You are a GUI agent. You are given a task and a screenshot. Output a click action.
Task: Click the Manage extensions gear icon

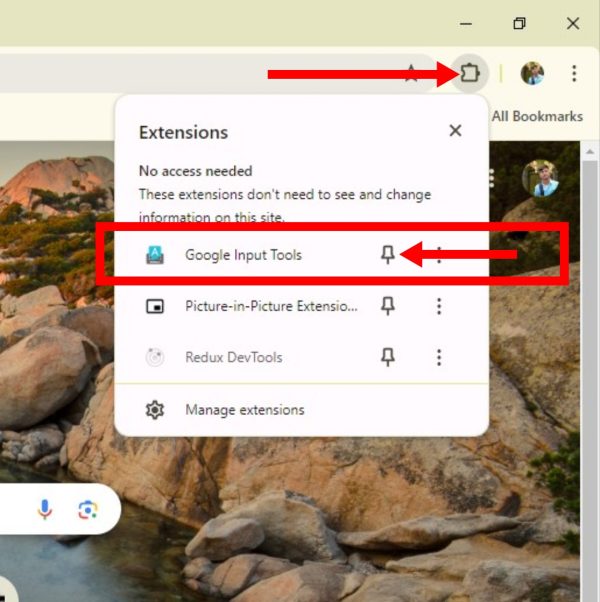pyautogui.click(x=155, y=410)
